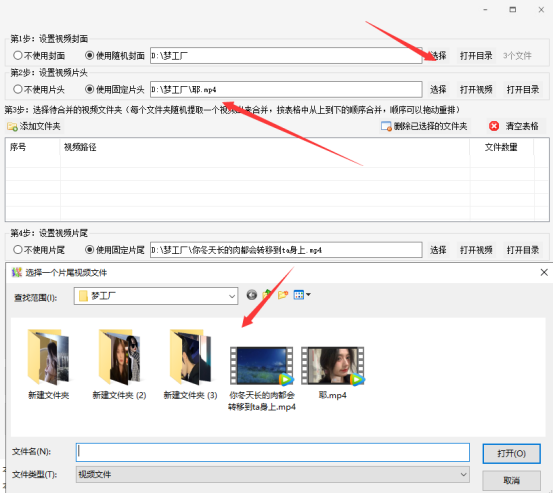Maximize the main application window
The image size is (554, 493).
tap(513, 10)
